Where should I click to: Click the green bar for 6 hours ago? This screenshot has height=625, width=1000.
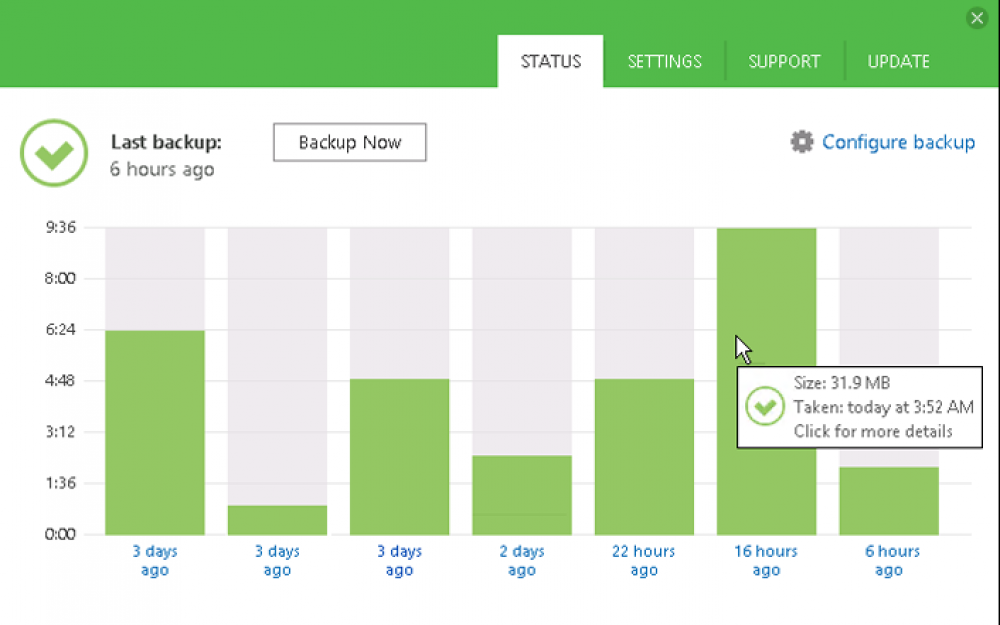coord(889,500)
